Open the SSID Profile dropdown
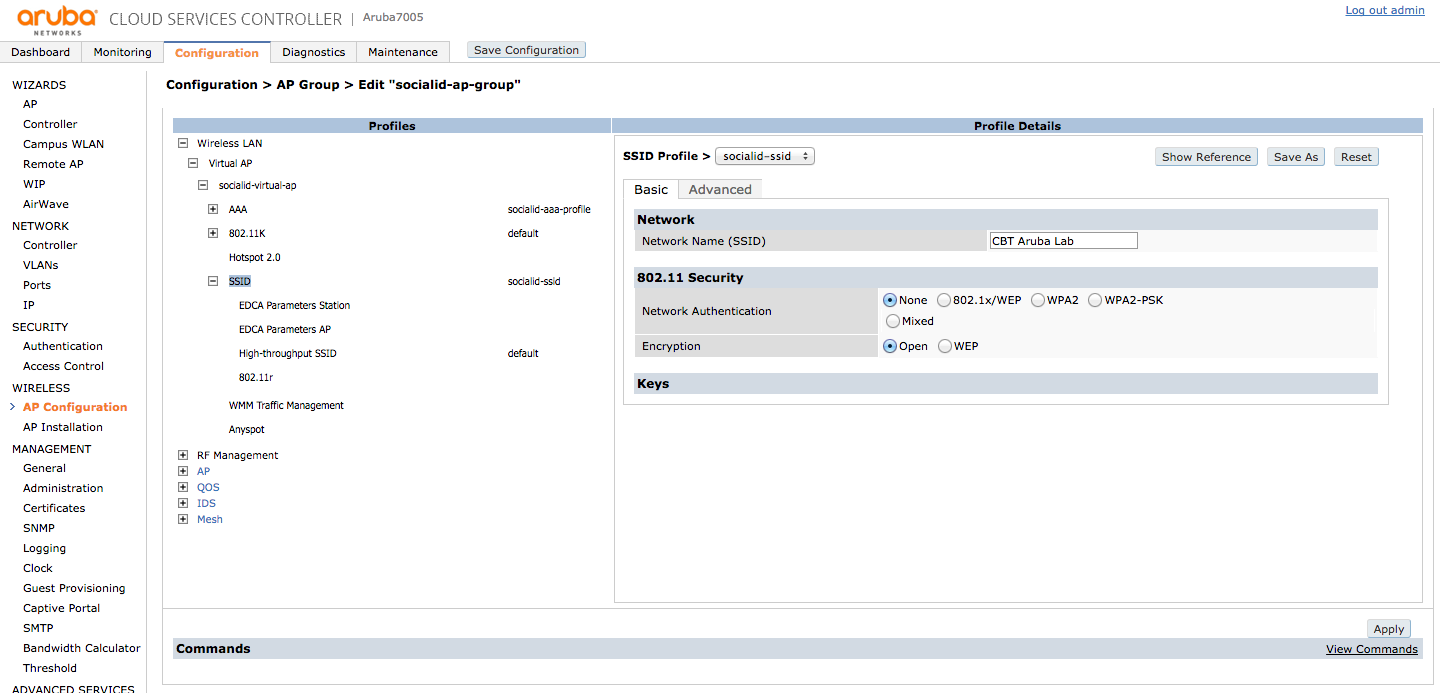1440x693 pixels. pos(765,156)
